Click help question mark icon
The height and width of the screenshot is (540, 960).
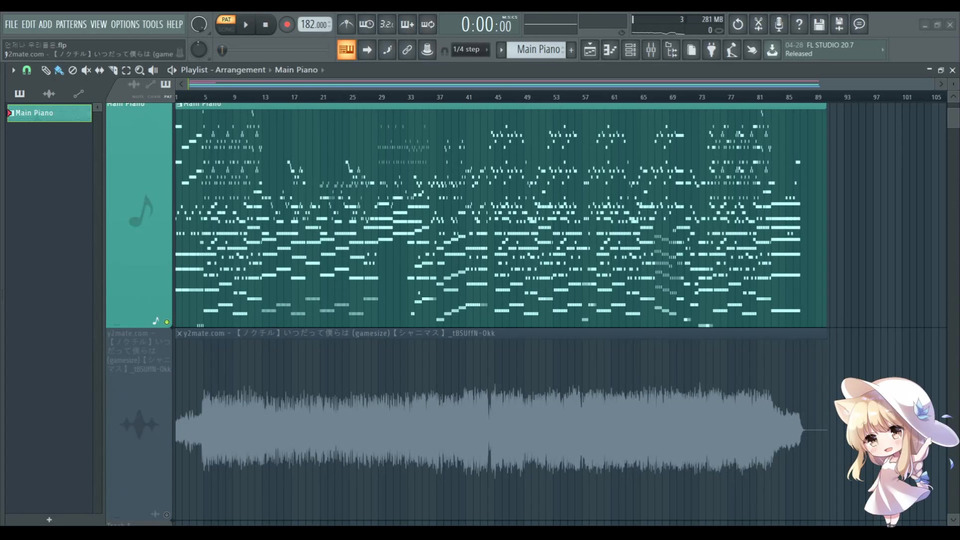[x=799, y=24]
